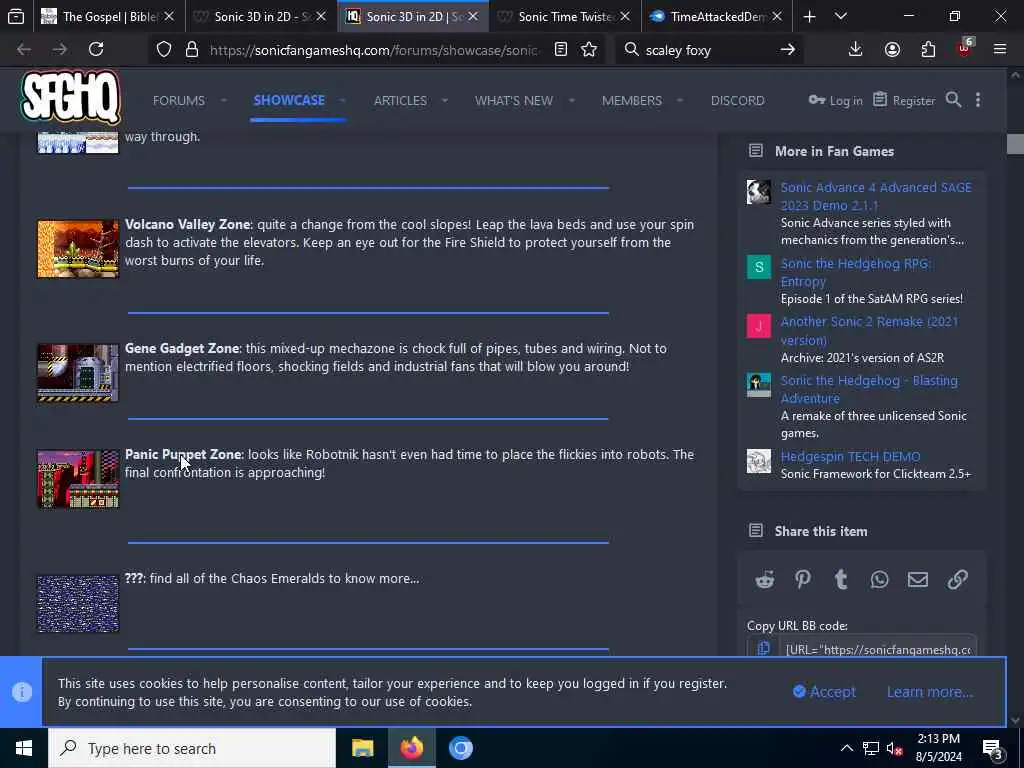Expand the Forums menu dropdown arrow
Screen dimensions: 1024x768
point(223,101)
